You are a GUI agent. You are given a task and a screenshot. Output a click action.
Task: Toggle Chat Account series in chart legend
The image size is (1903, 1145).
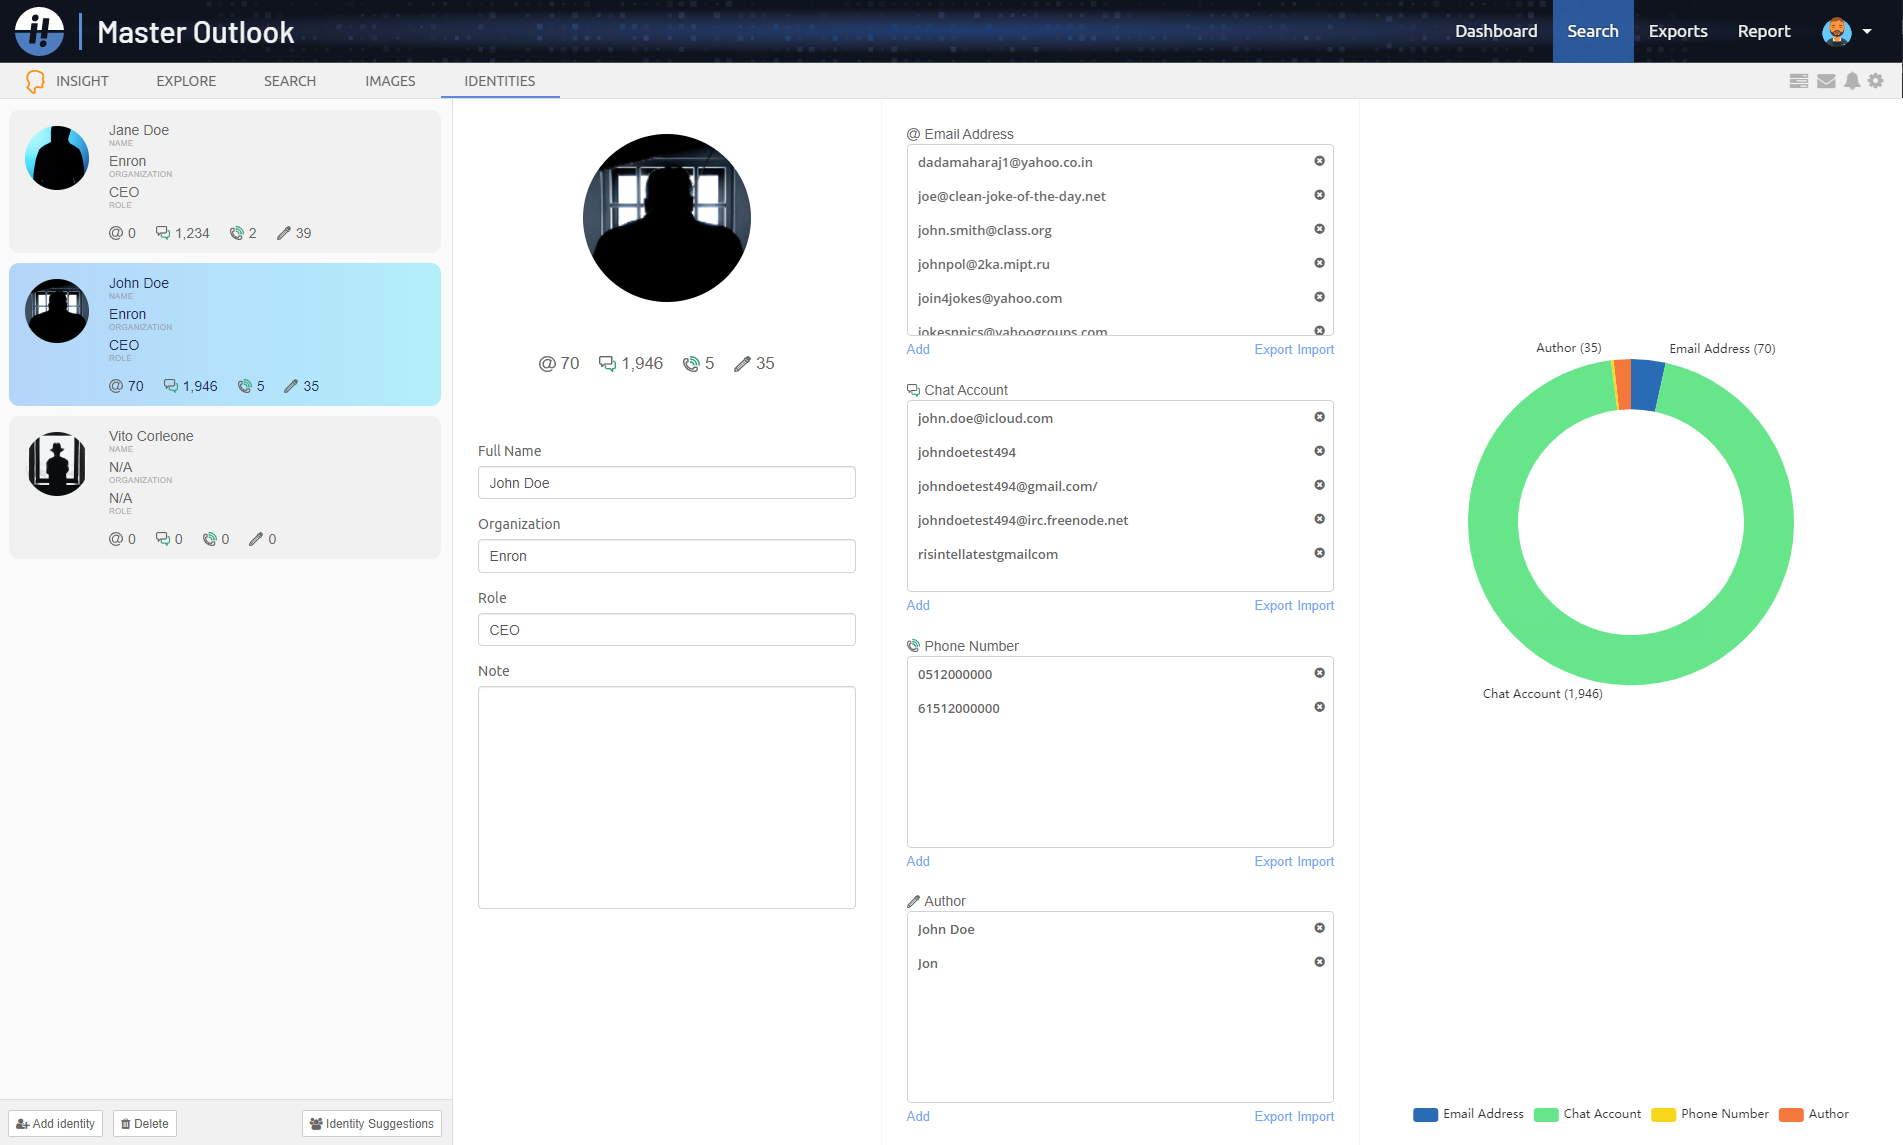1588,1114
